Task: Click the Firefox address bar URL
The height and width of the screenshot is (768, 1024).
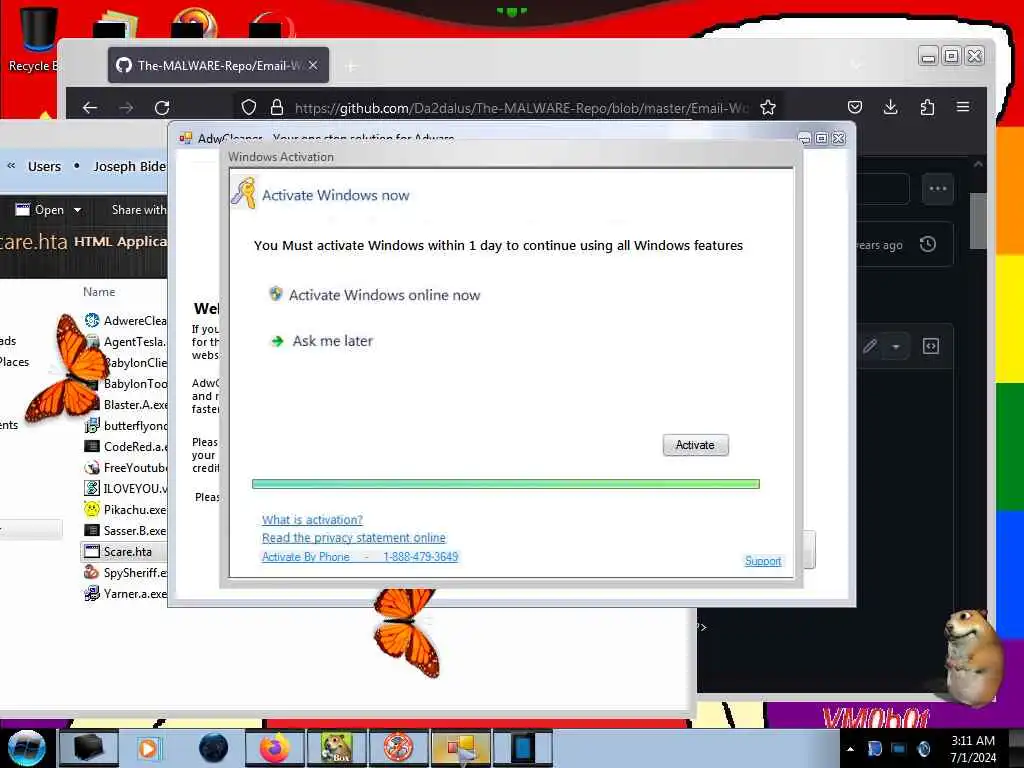Action: click(x=521, y=108)
